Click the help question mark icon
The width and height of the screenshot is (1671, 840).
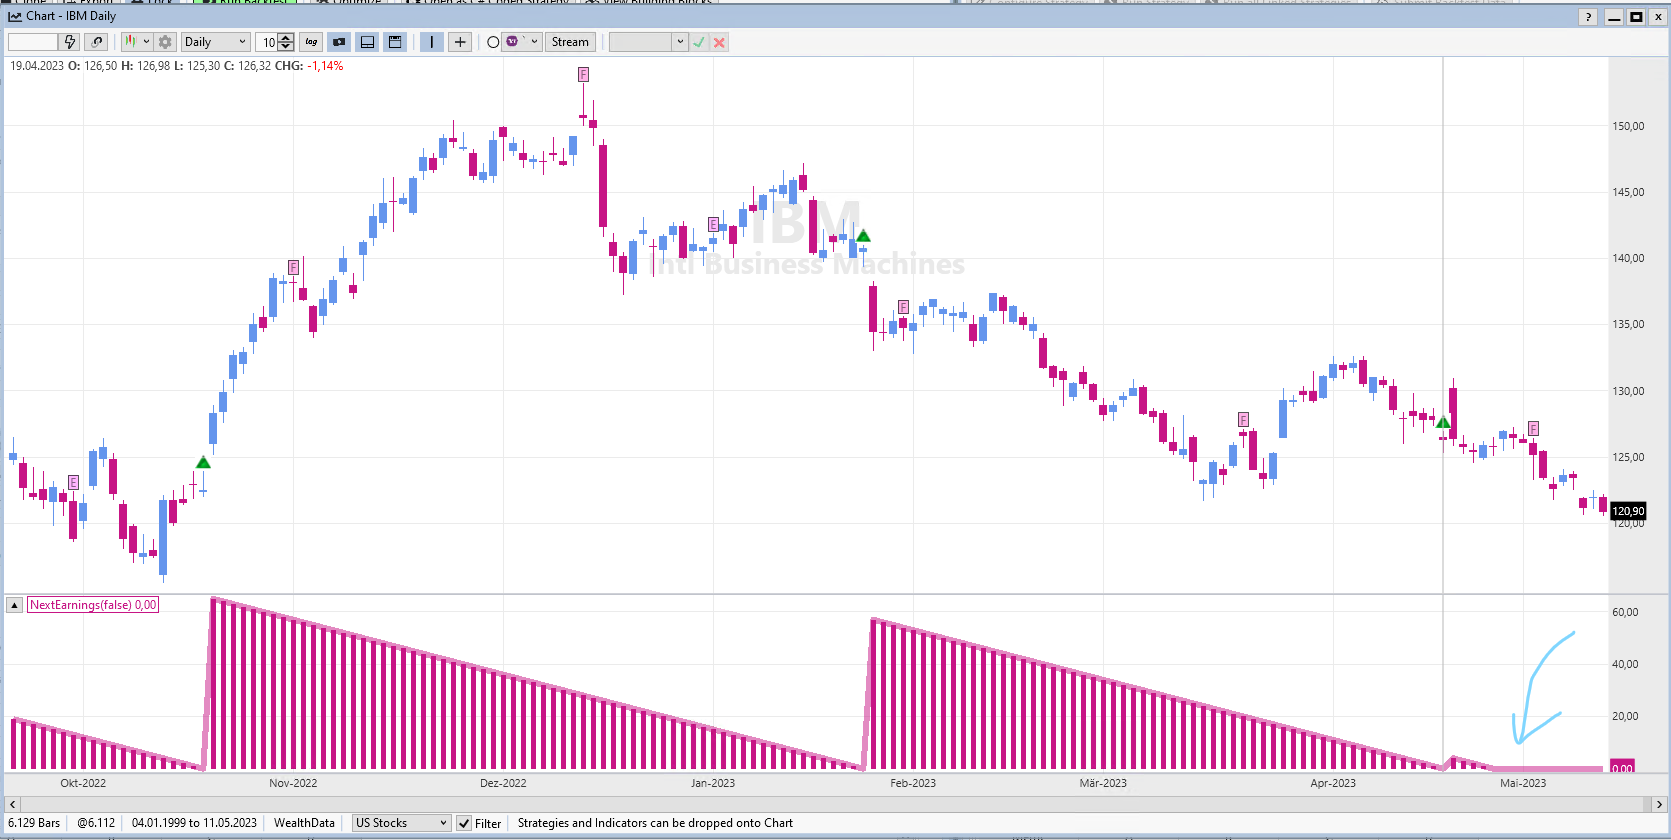[1588, 17]
